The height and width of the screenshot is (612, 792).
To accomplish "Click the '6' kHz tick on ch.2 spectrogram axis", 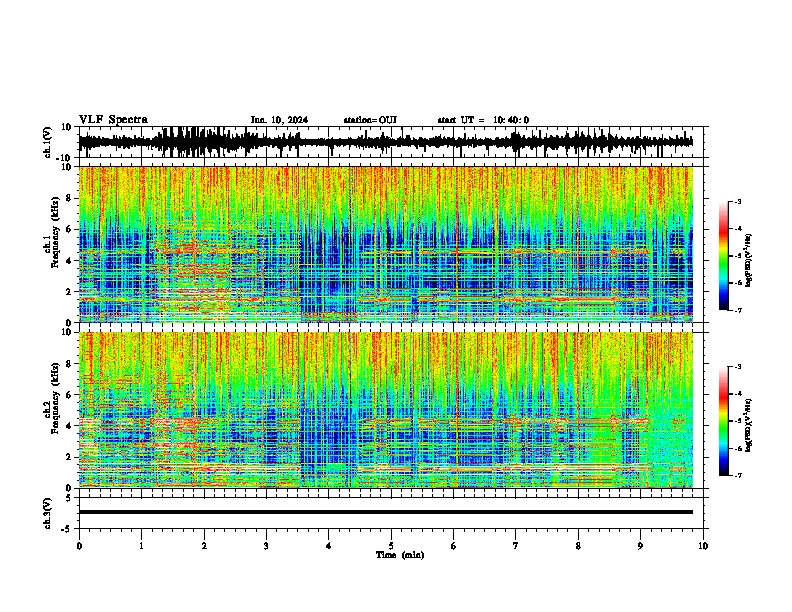I will tap(69, 395).
